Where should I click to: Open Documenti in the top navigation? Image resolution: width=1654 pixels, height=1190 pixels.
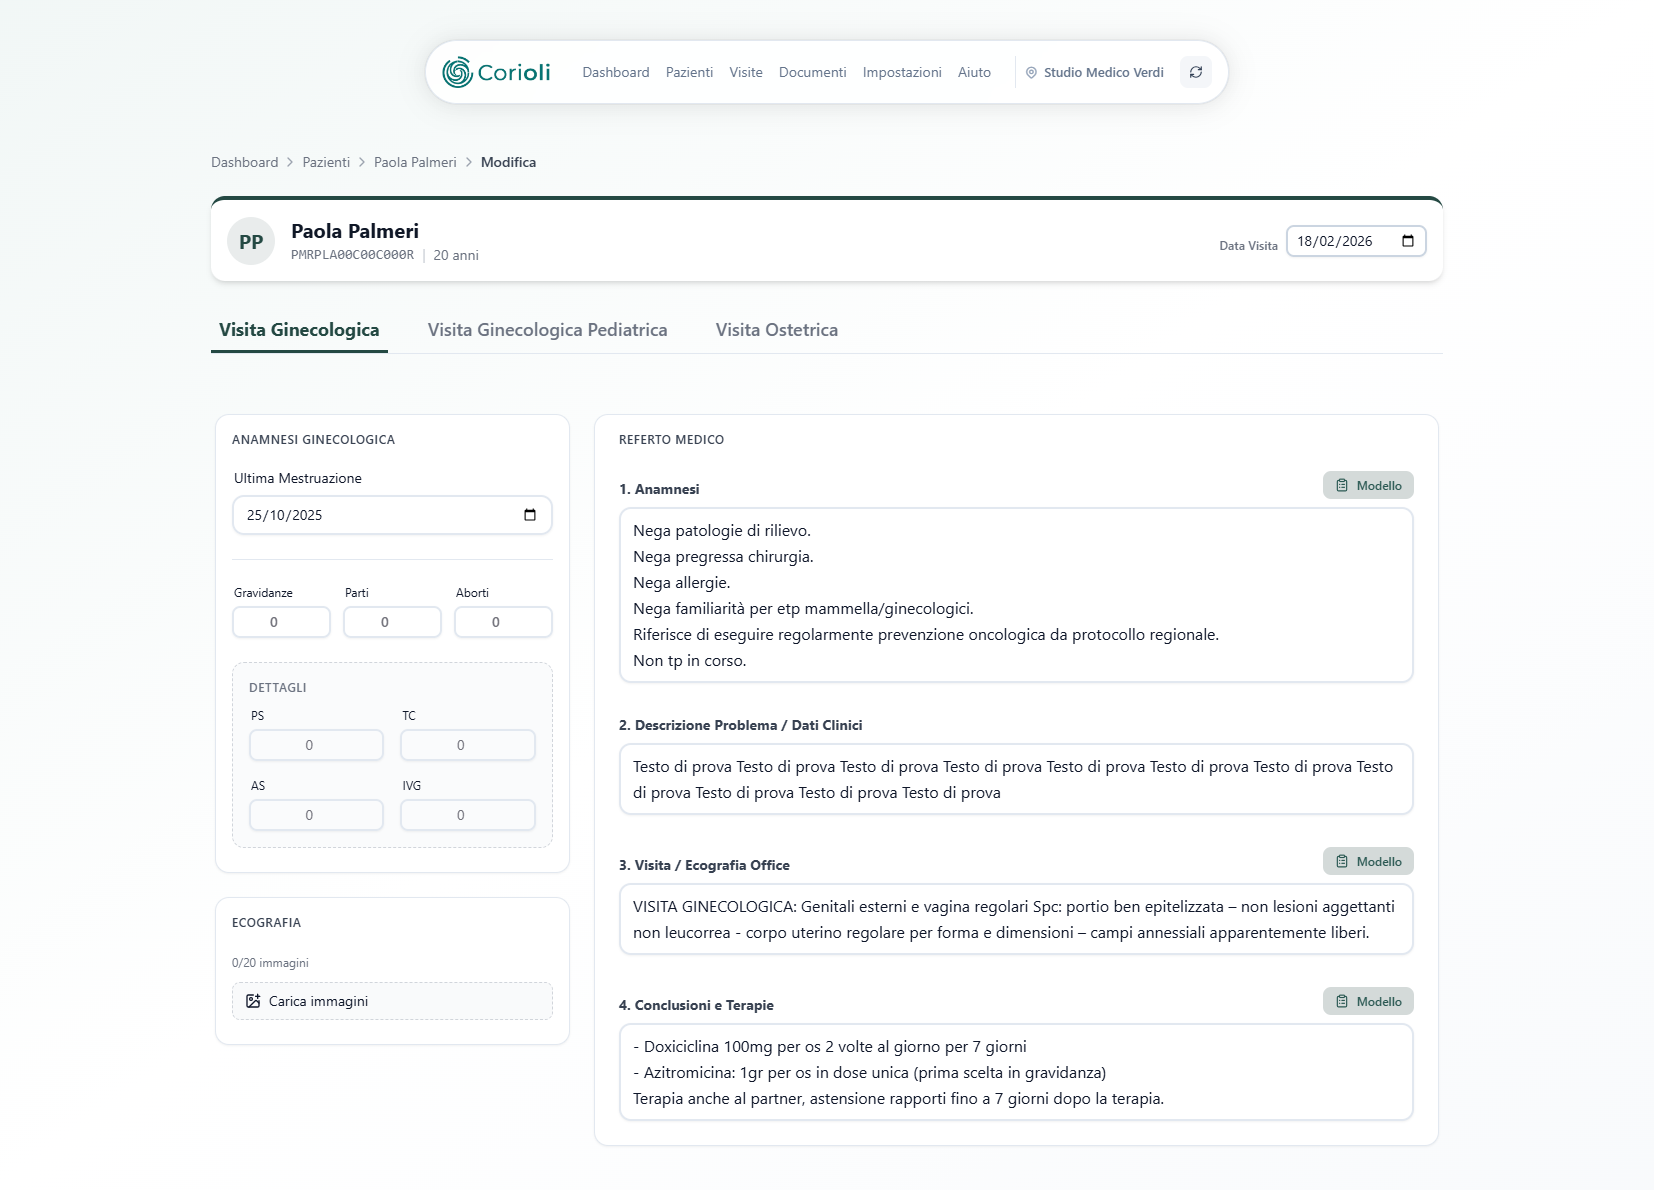coord(812,72)
